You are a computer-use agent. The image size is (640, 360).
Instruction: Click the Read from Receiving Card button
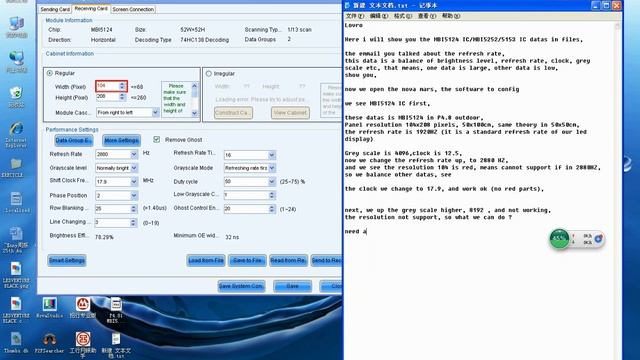coord(288,260)
